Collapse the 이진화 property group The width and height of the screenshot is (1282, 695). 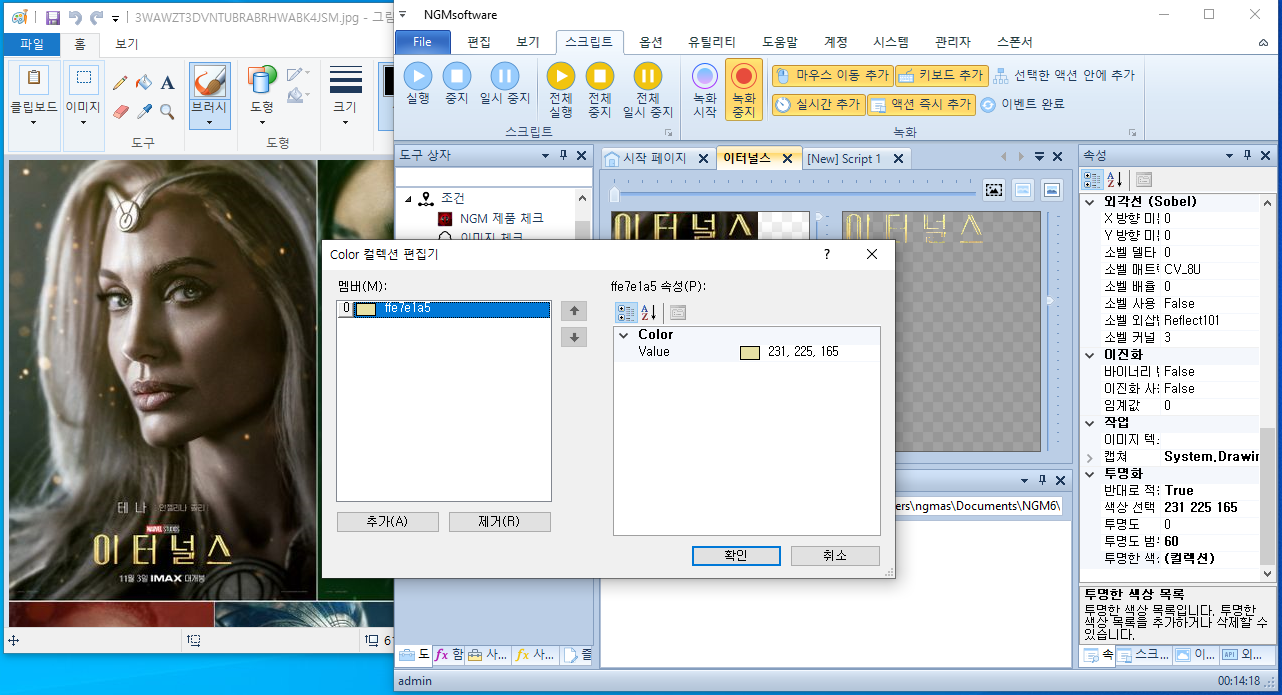[1090, 354]
